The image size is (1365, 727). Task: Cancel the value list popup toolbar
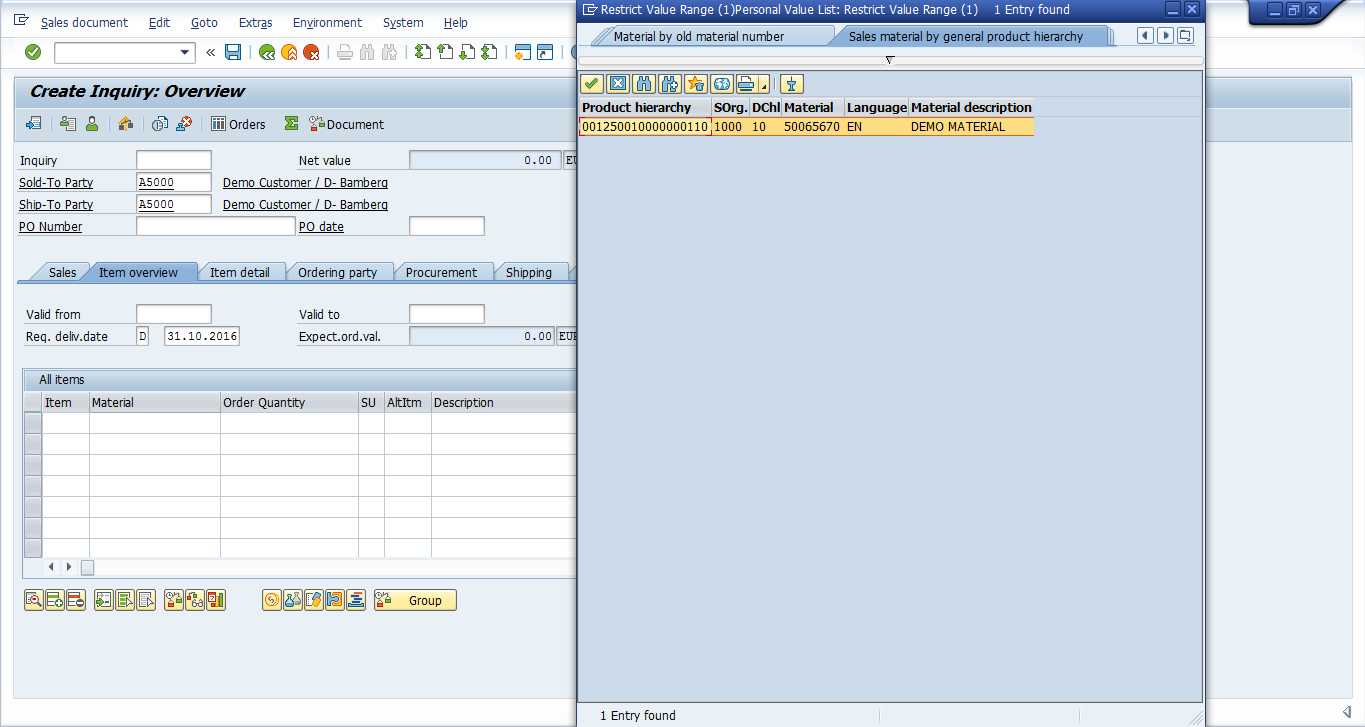[x=618, y=84]
